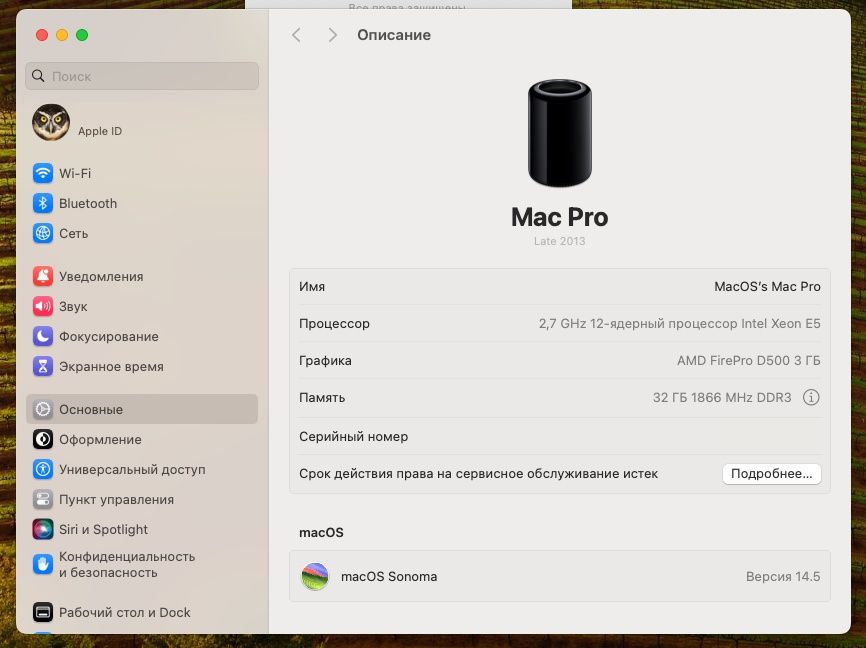Screen dimensions: 866x648
Task: Click the Процессор row label
Action: [x=334, y=324]
